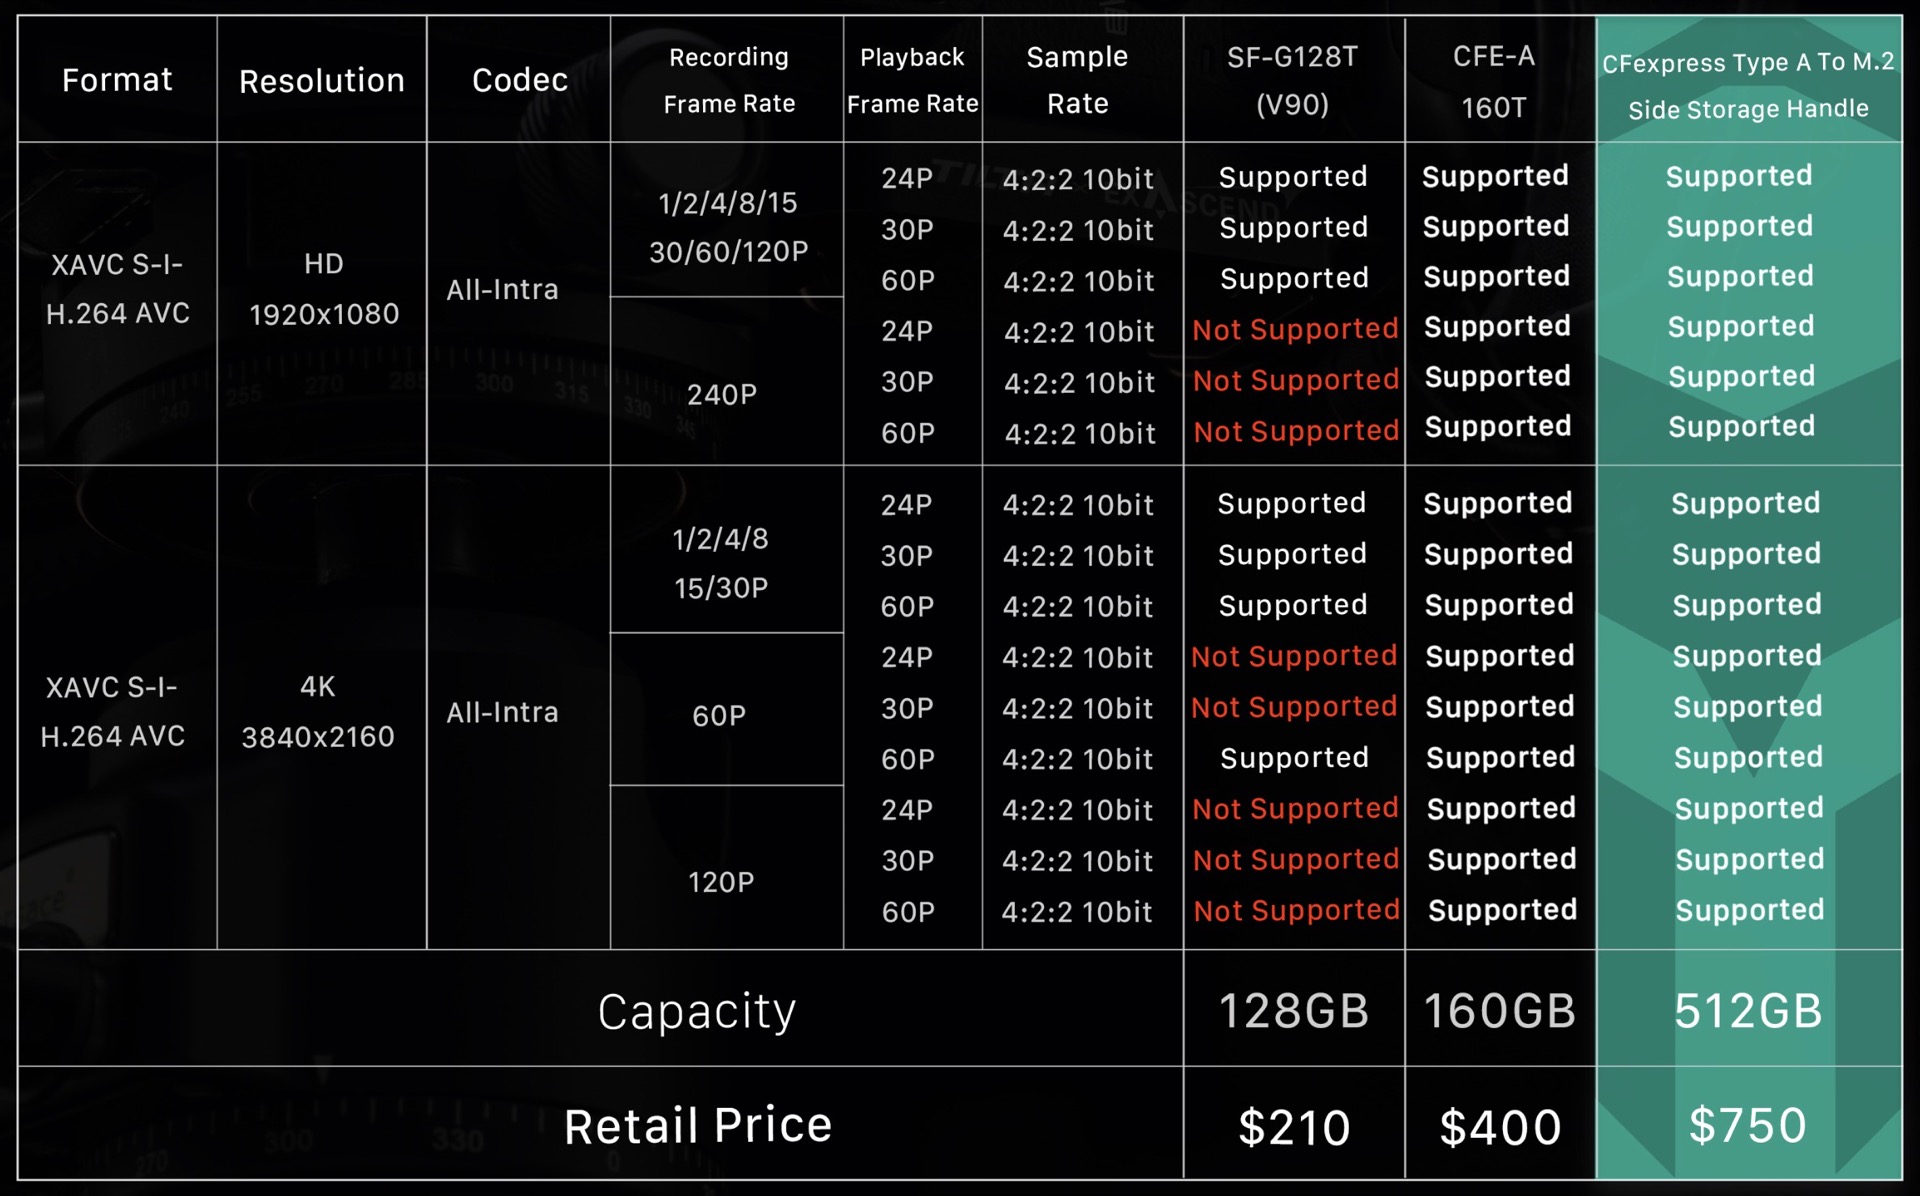Click the Format column header
The image size is (1920, 1196).
click(x=117, y=80)
